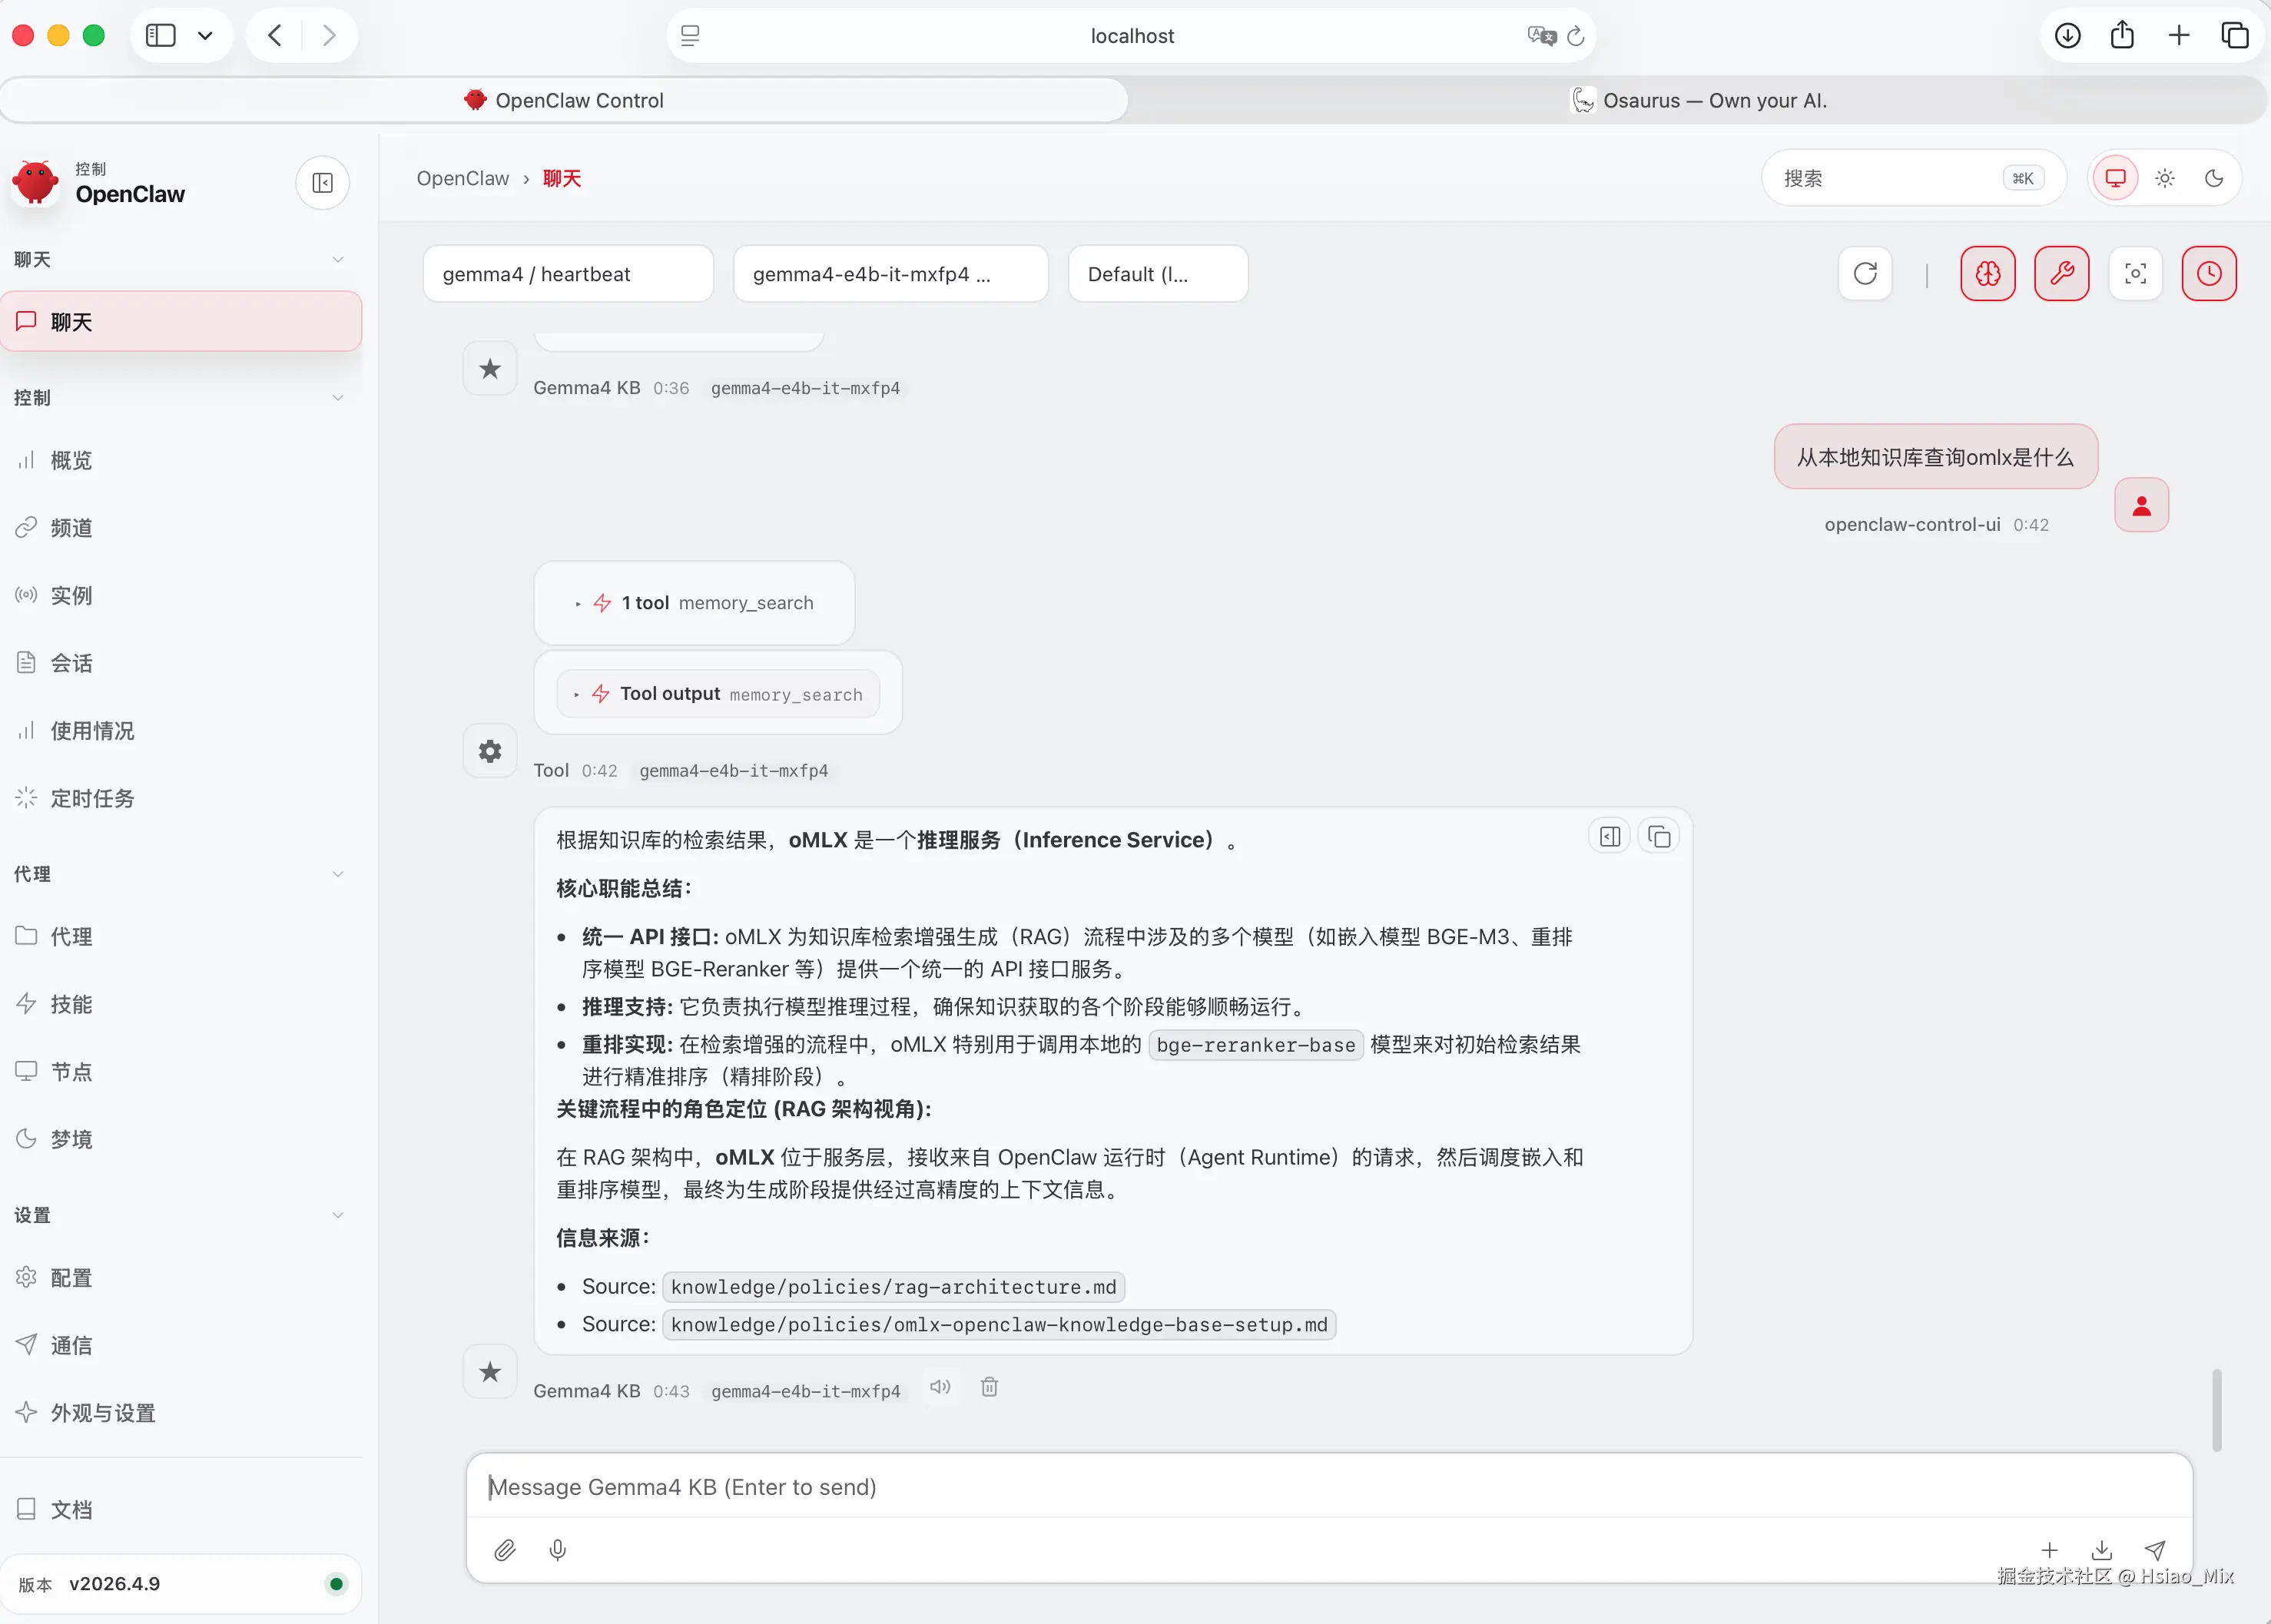The width and height of the screenshot is (2271, 1624).
Task: Open the clock history icon
Action: 2208,273
